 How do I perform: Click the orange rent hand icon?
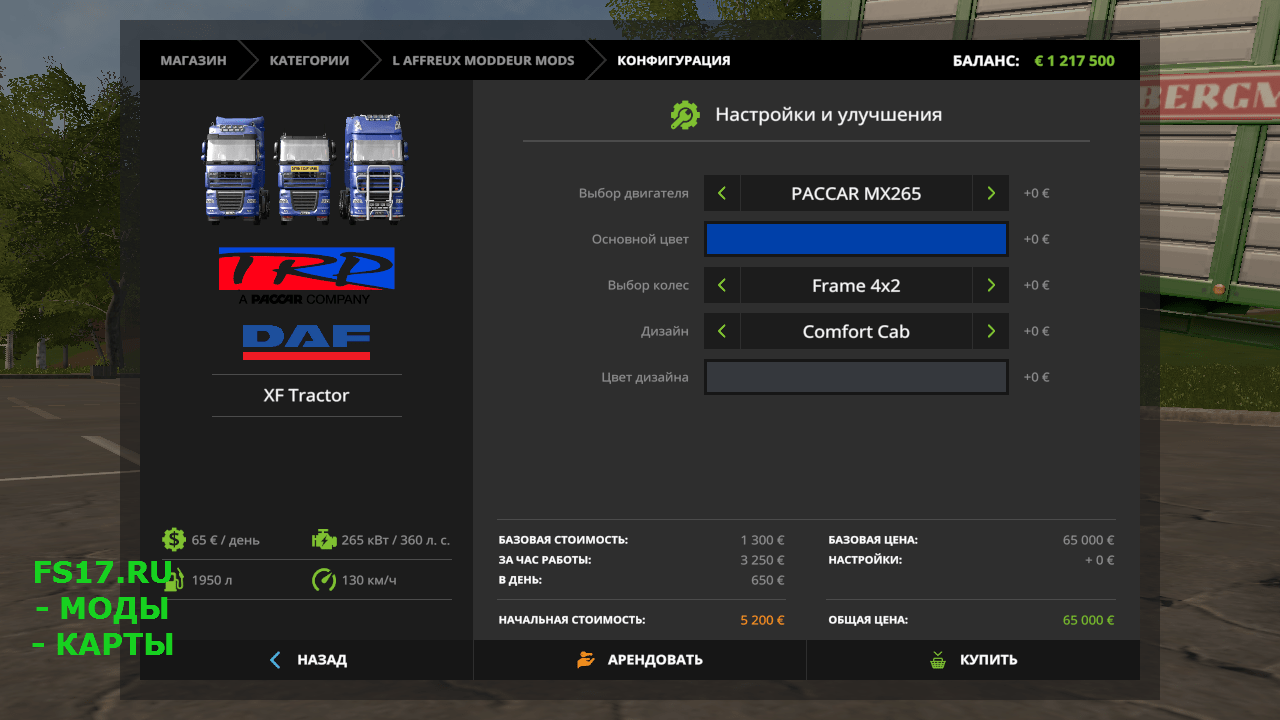[x=586, y=660]
